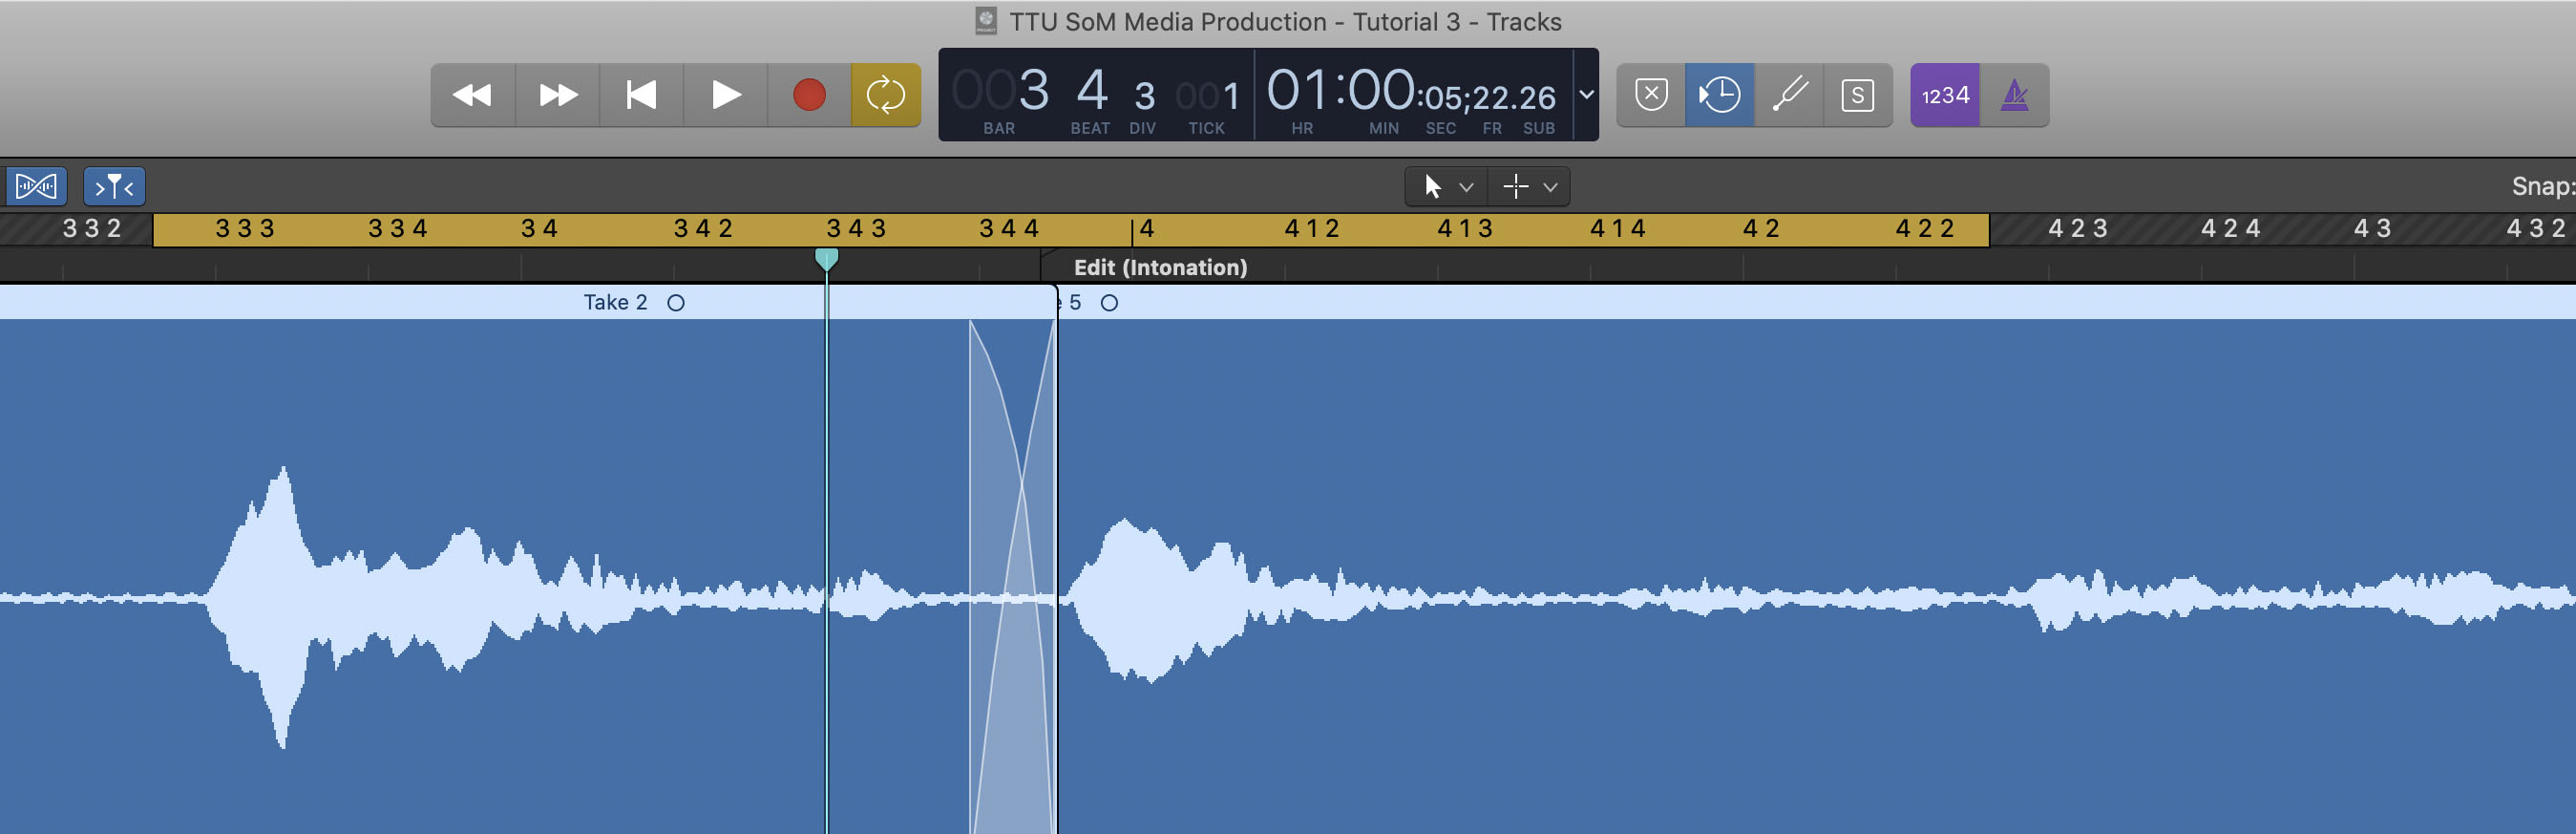Toggle Cycle mode off
The image size is (2576, 834).
tap(885, 95)
